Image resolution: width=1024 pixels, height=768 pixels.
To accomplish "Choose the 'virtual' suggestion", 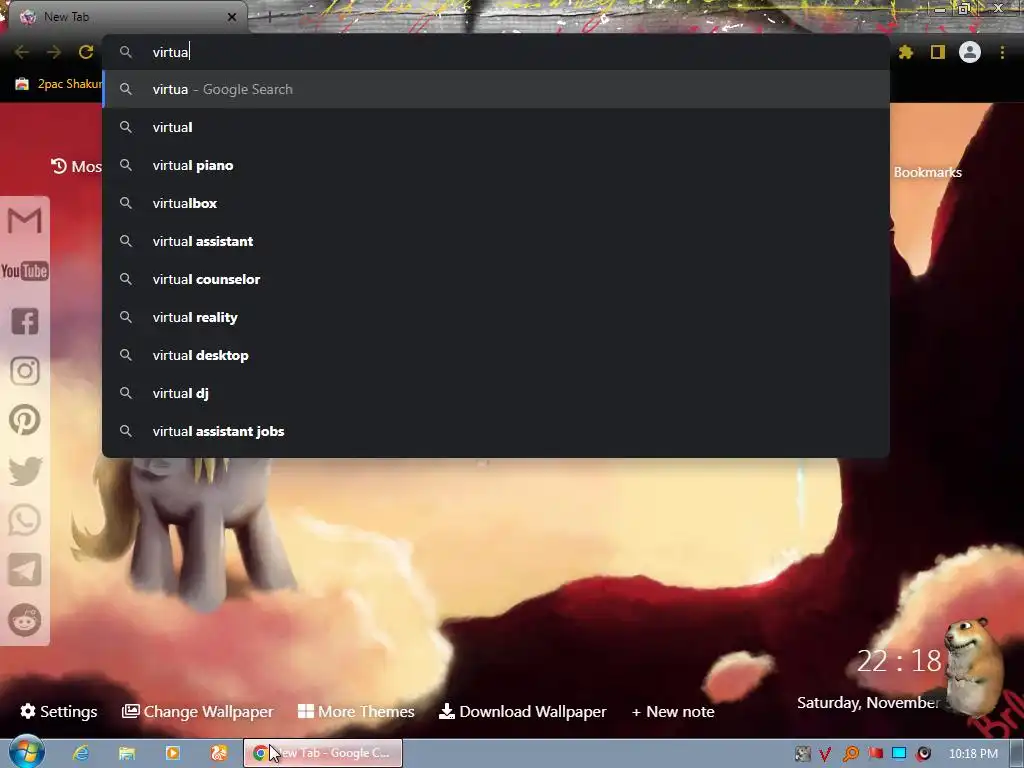I will pyautogui.click(x=496, y=127).
